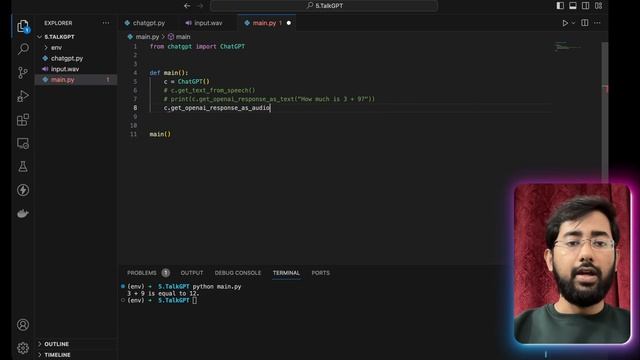Select the TERMINAL panel tab

click(286, 273)
